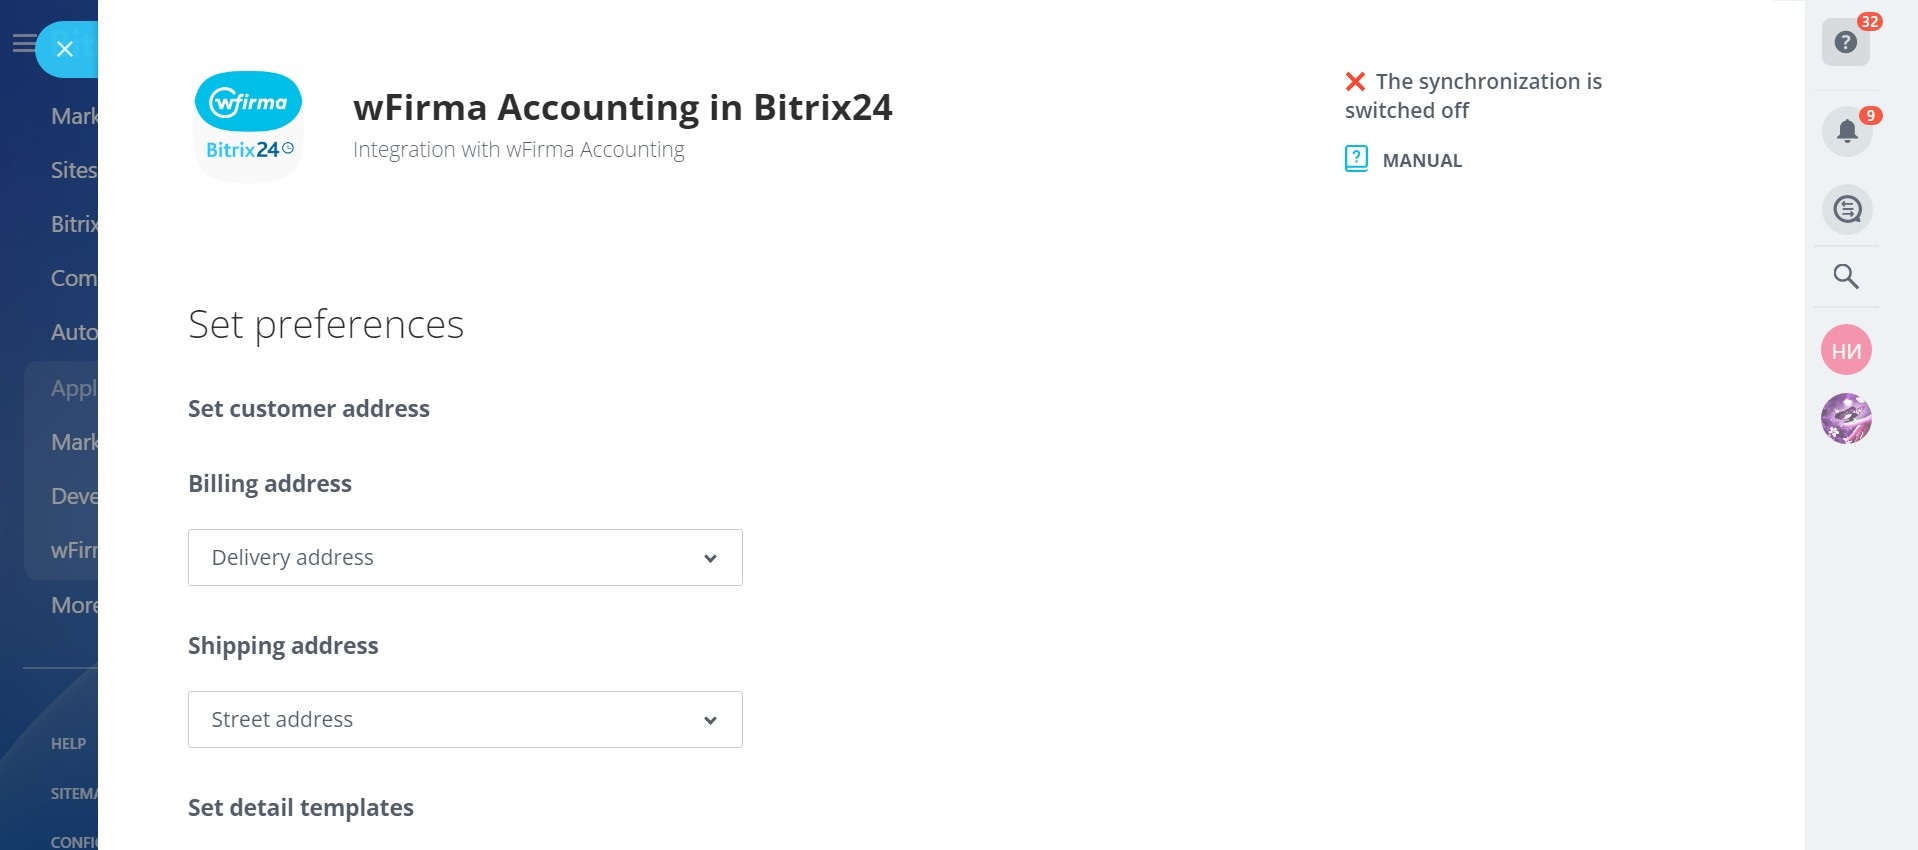The height and width of the screenshot is (850, 1918).
Task: Toggle the left hamburger menu
Action: tap(23, 44)
